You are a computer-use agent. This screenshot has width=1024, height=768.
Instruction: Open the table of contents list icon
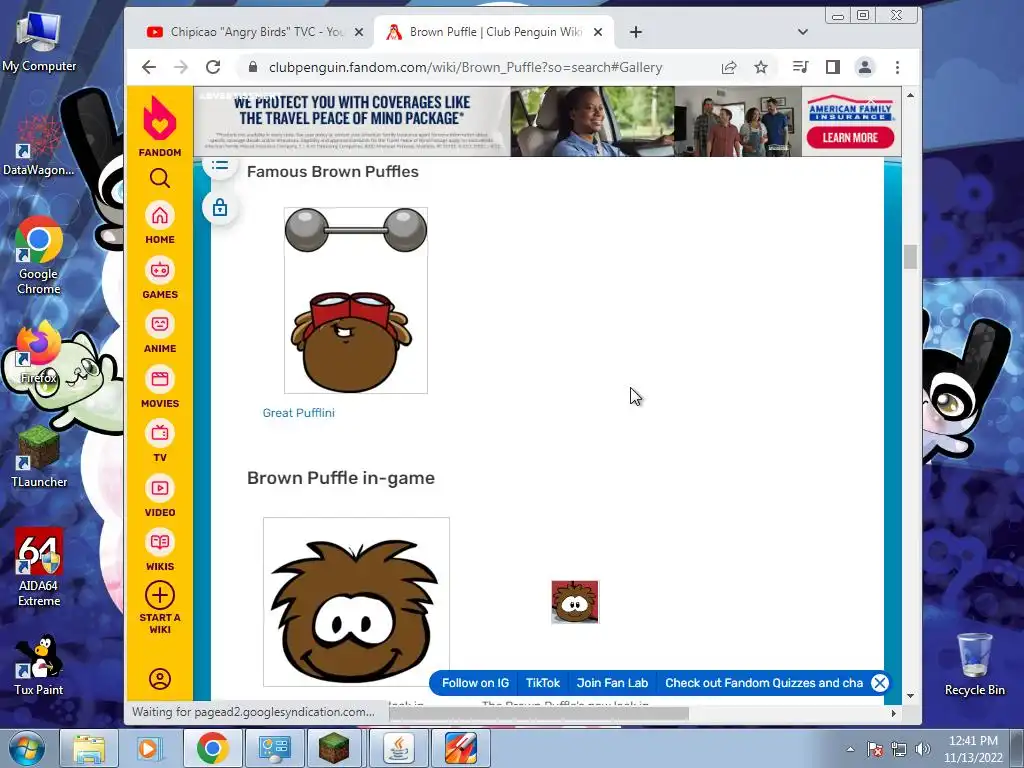(x=220, y=165)
